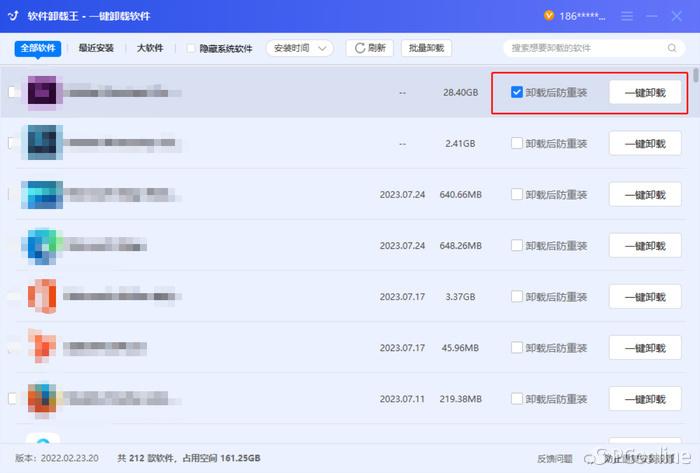Image resolution: width=700 pixels, height=473 pixels.
Task: Open the 安装时间 sort dropdown
Action: (x=300, y=48)
